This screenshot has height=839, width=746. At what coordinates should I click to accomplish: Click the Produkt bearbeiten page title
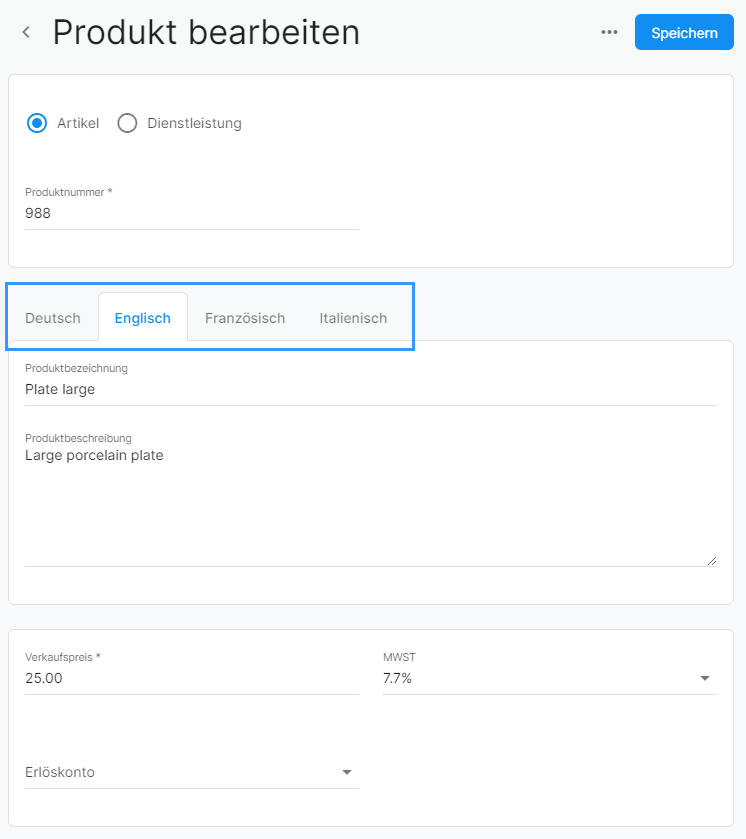[206, 33]
